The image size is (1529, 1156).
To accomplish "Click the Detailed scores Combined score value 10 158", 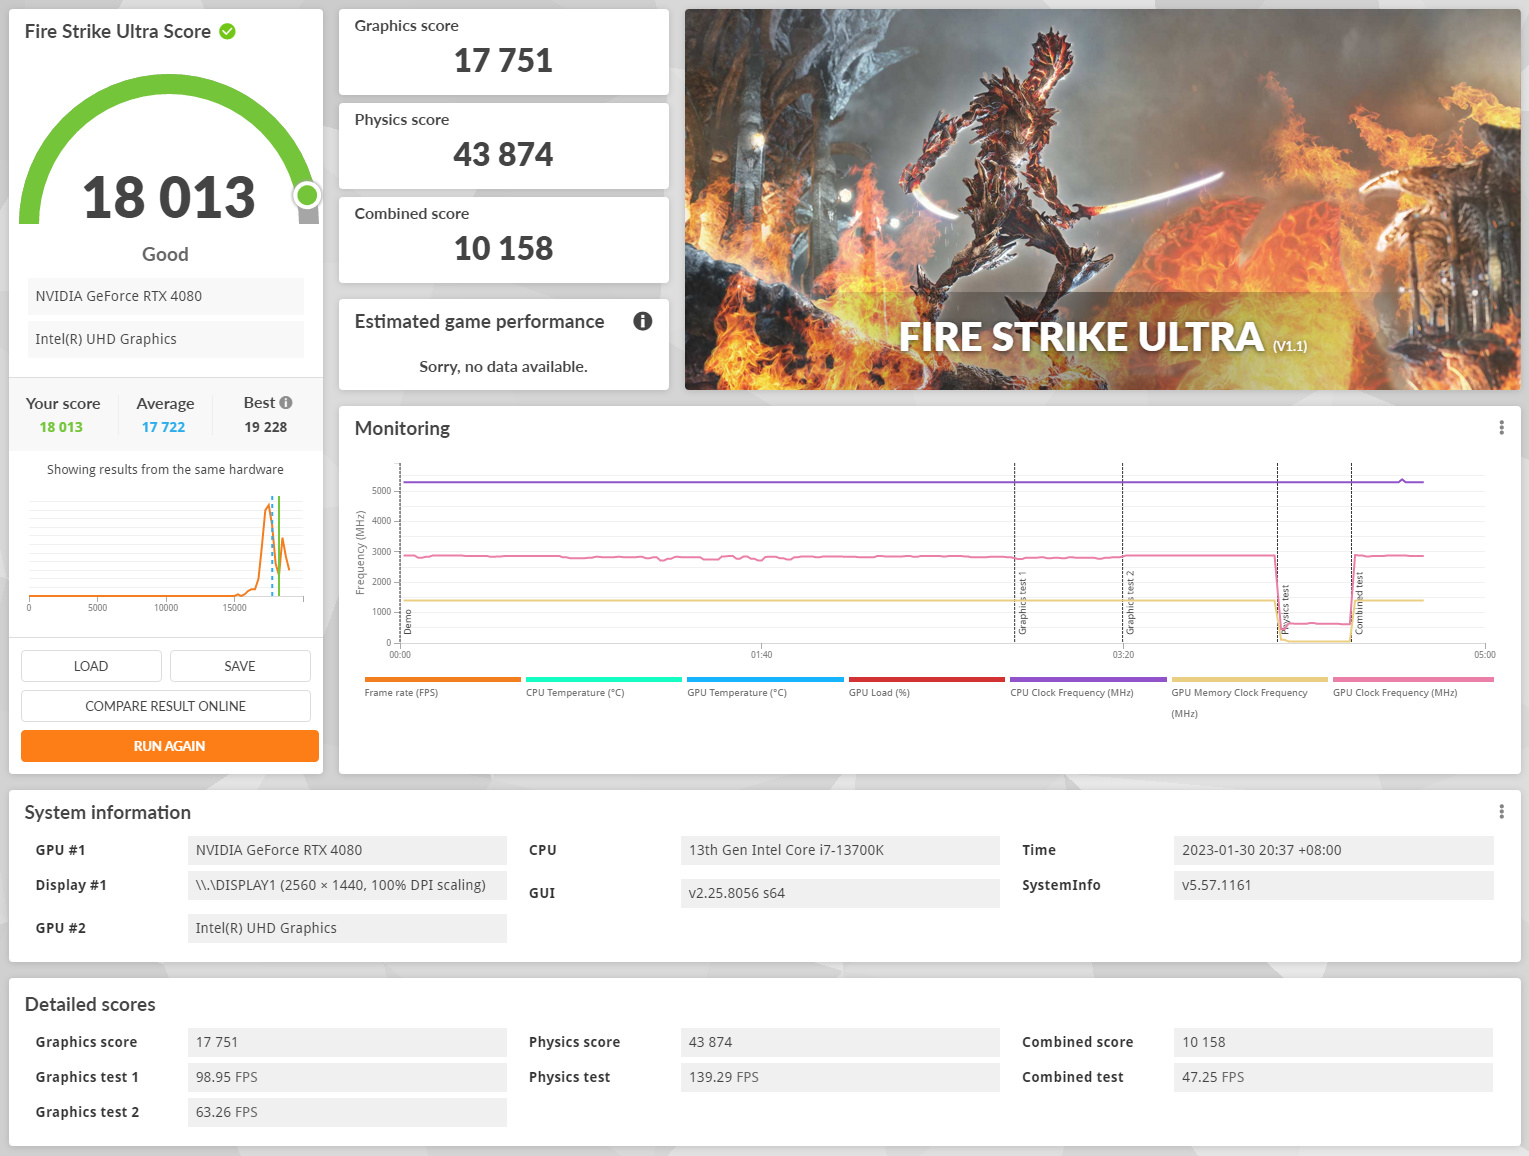I will [x=1333, y=1042].
